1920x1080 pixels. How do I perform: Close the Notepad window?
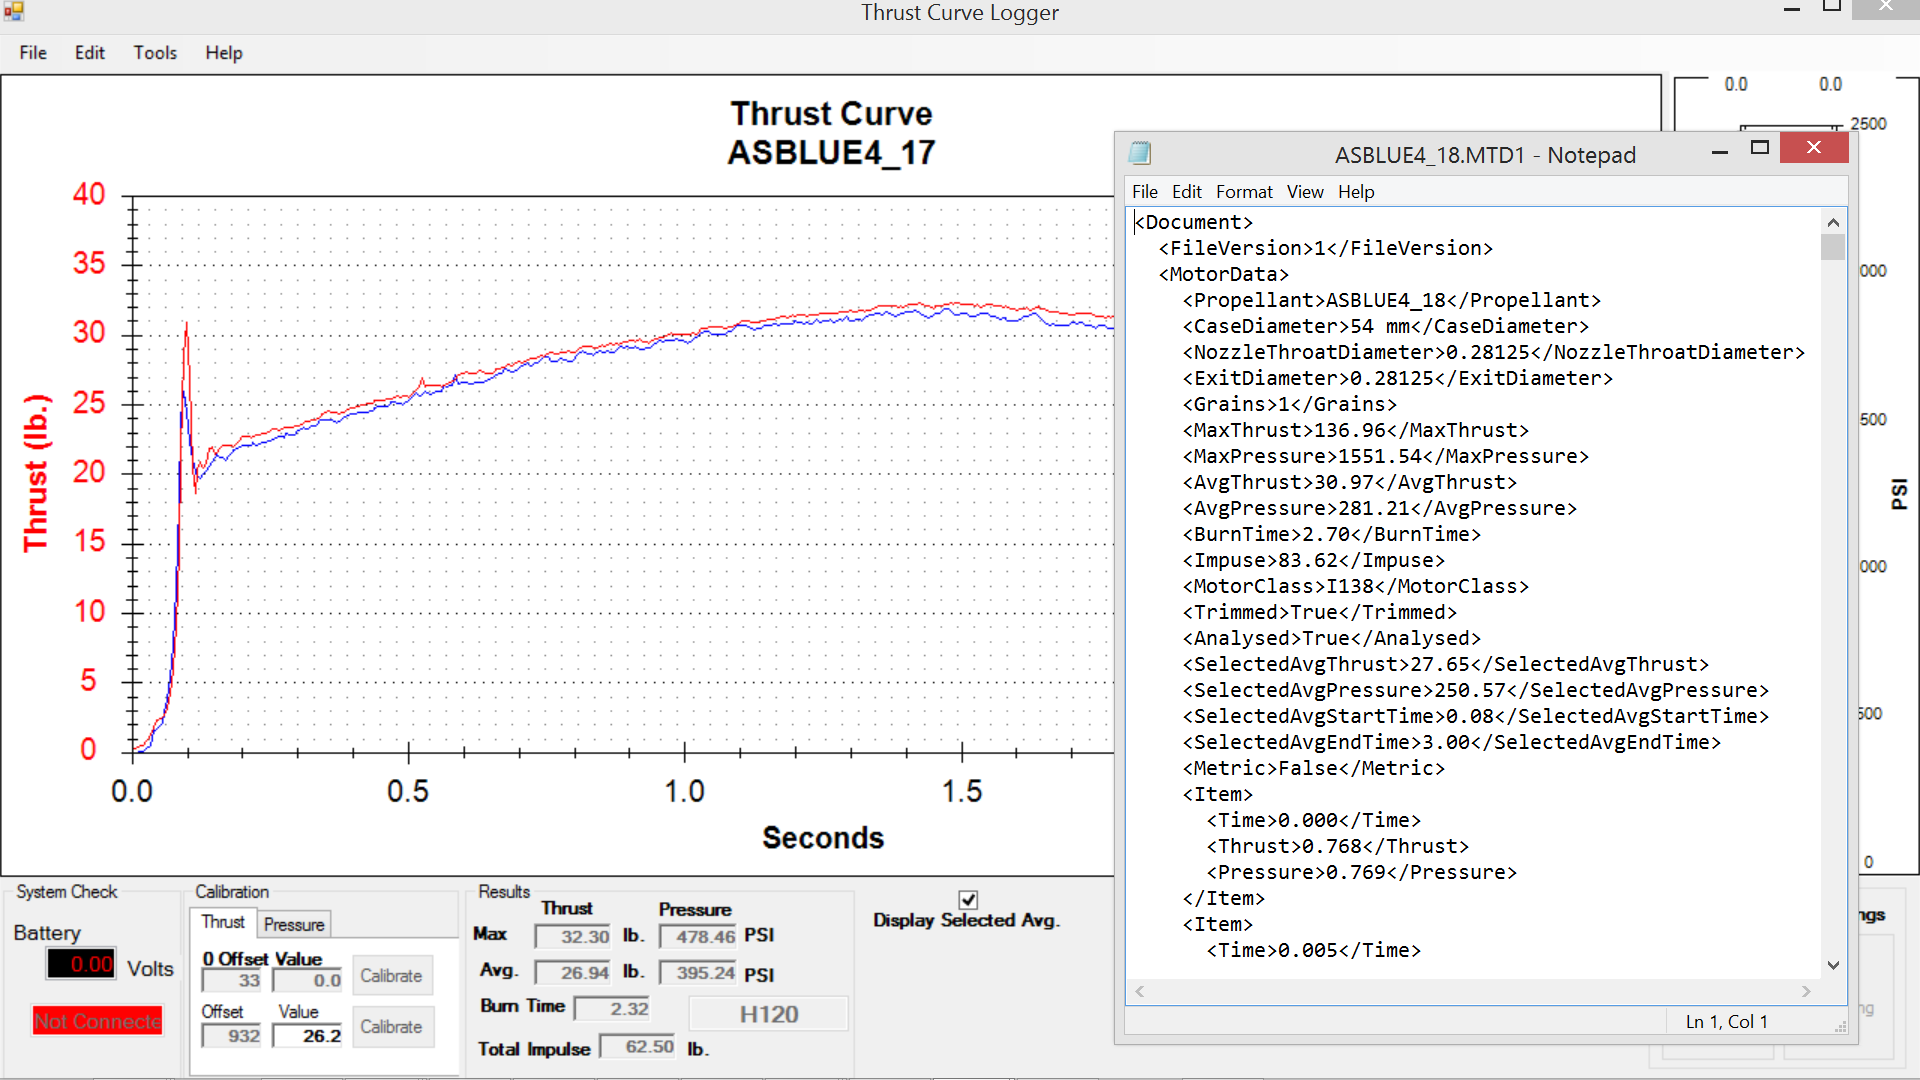tap(1814, 148)
